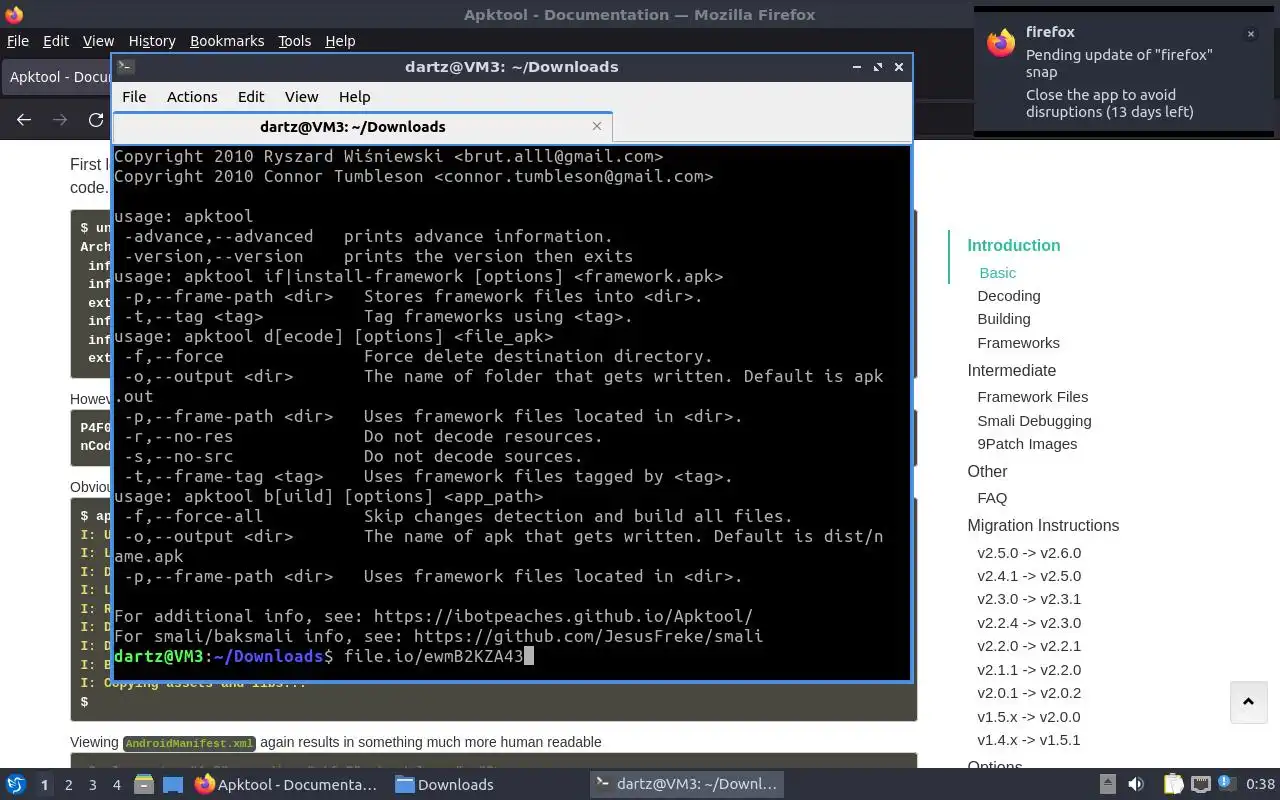Screen dimensions: 1280x800
Task: Open v2.1.1 -> v2.2.0 migration link
Action: (1029, 670)
